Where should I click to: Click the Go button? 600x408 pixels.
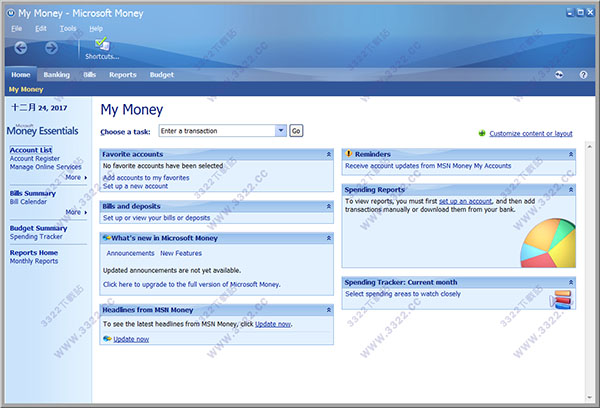tap(296, 131)
